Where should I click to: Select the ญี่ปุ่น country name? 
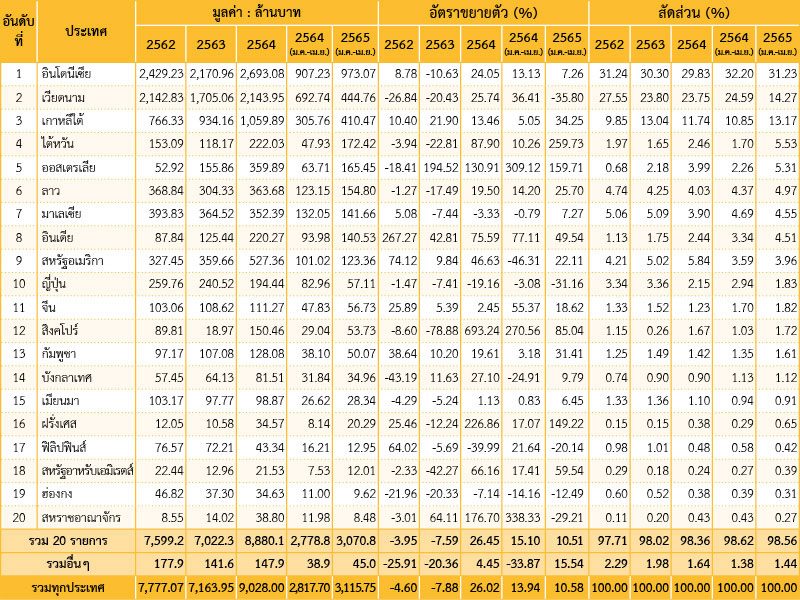pyautogui.click(x=54, y=284)
